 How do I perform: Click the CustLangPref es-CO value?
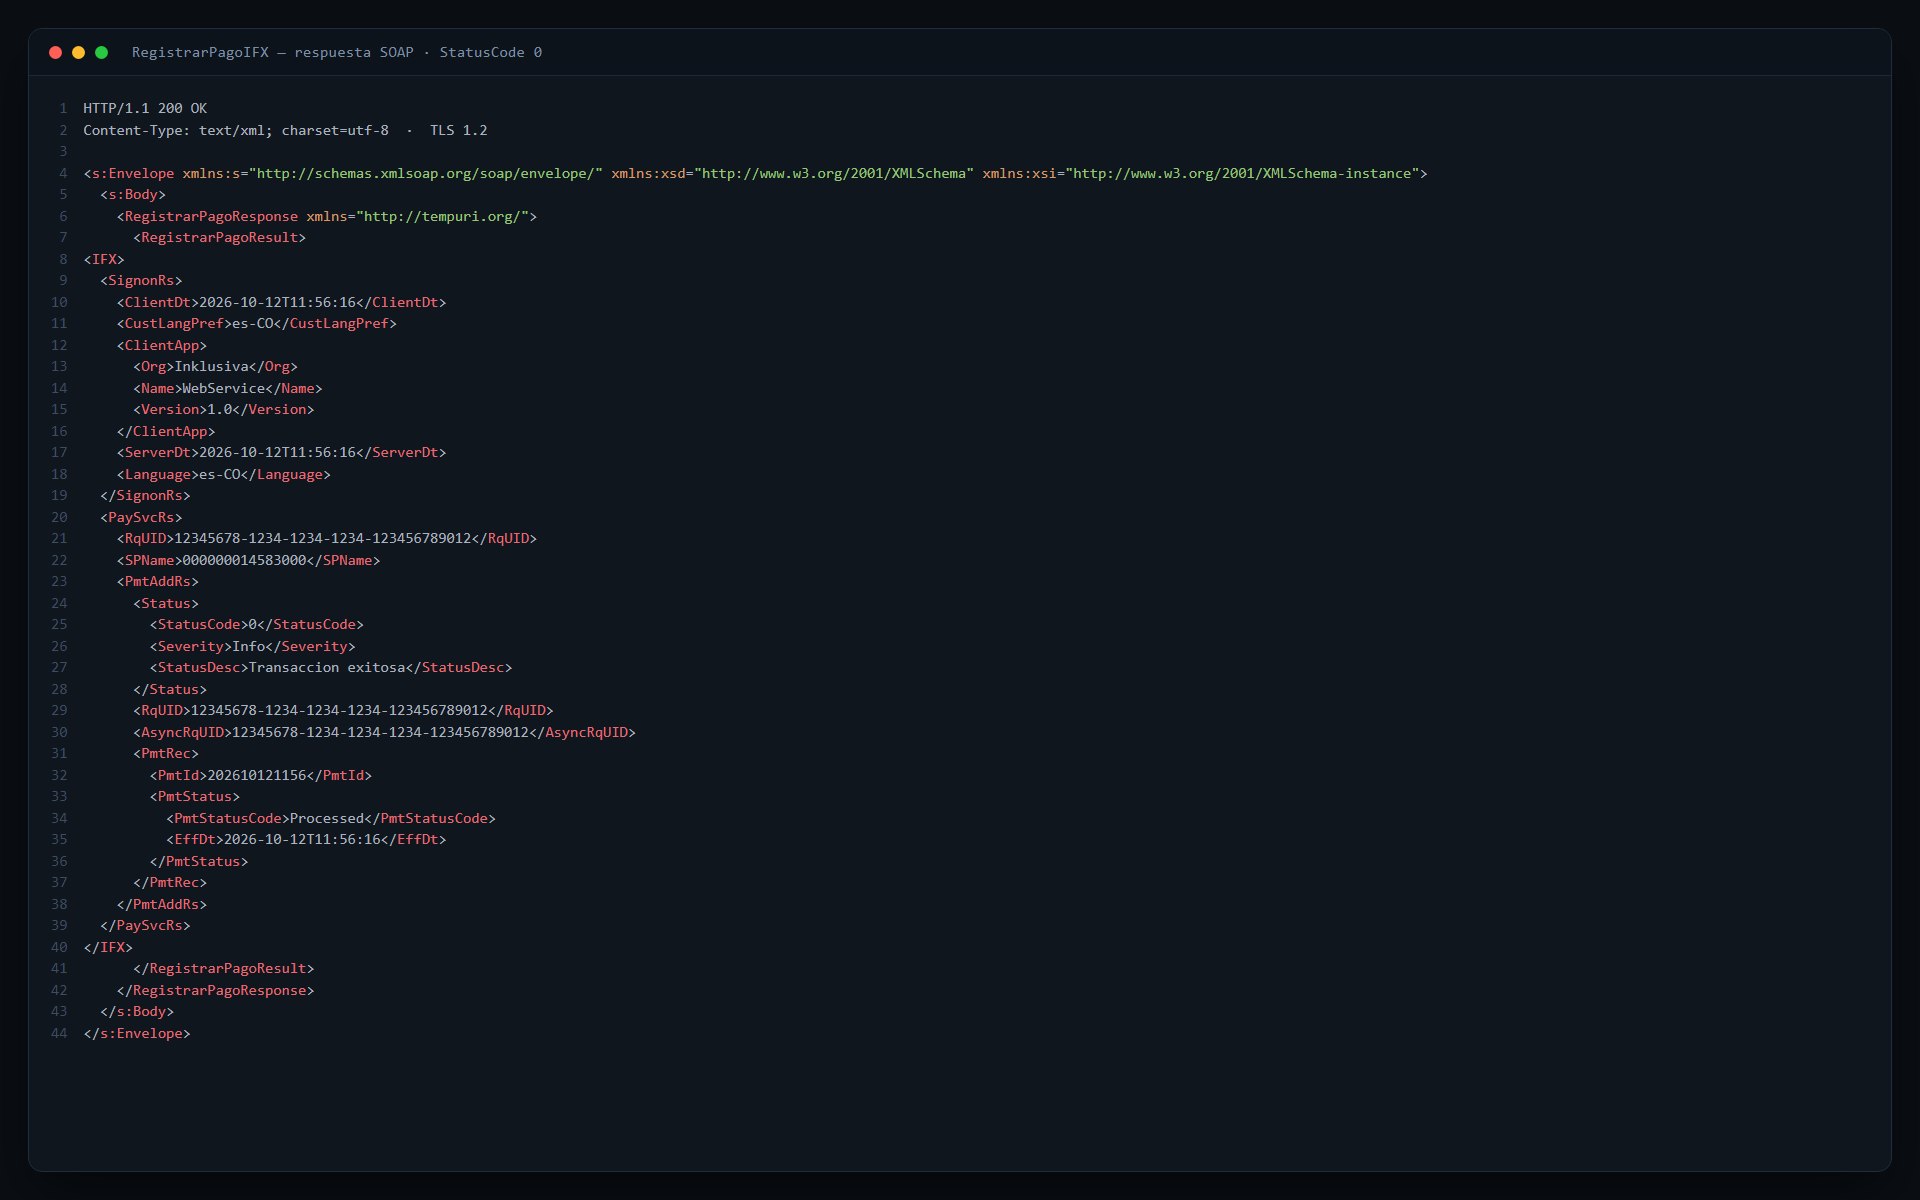(253, 323)
